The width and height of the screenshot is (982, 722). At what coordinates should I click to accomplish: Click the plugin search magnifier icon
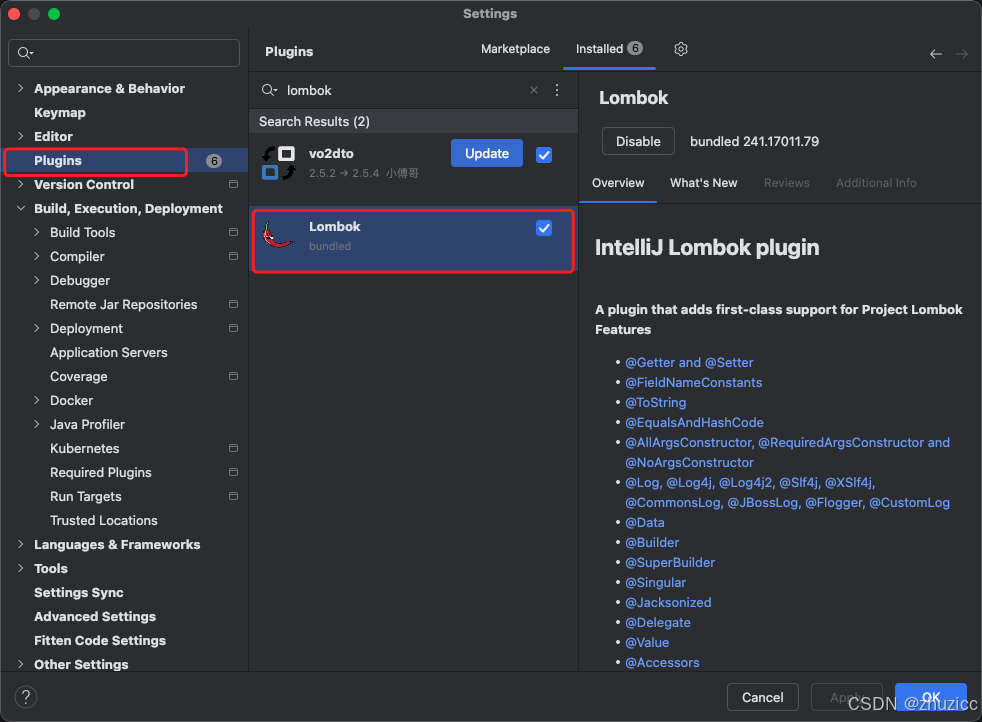point(269,90)
